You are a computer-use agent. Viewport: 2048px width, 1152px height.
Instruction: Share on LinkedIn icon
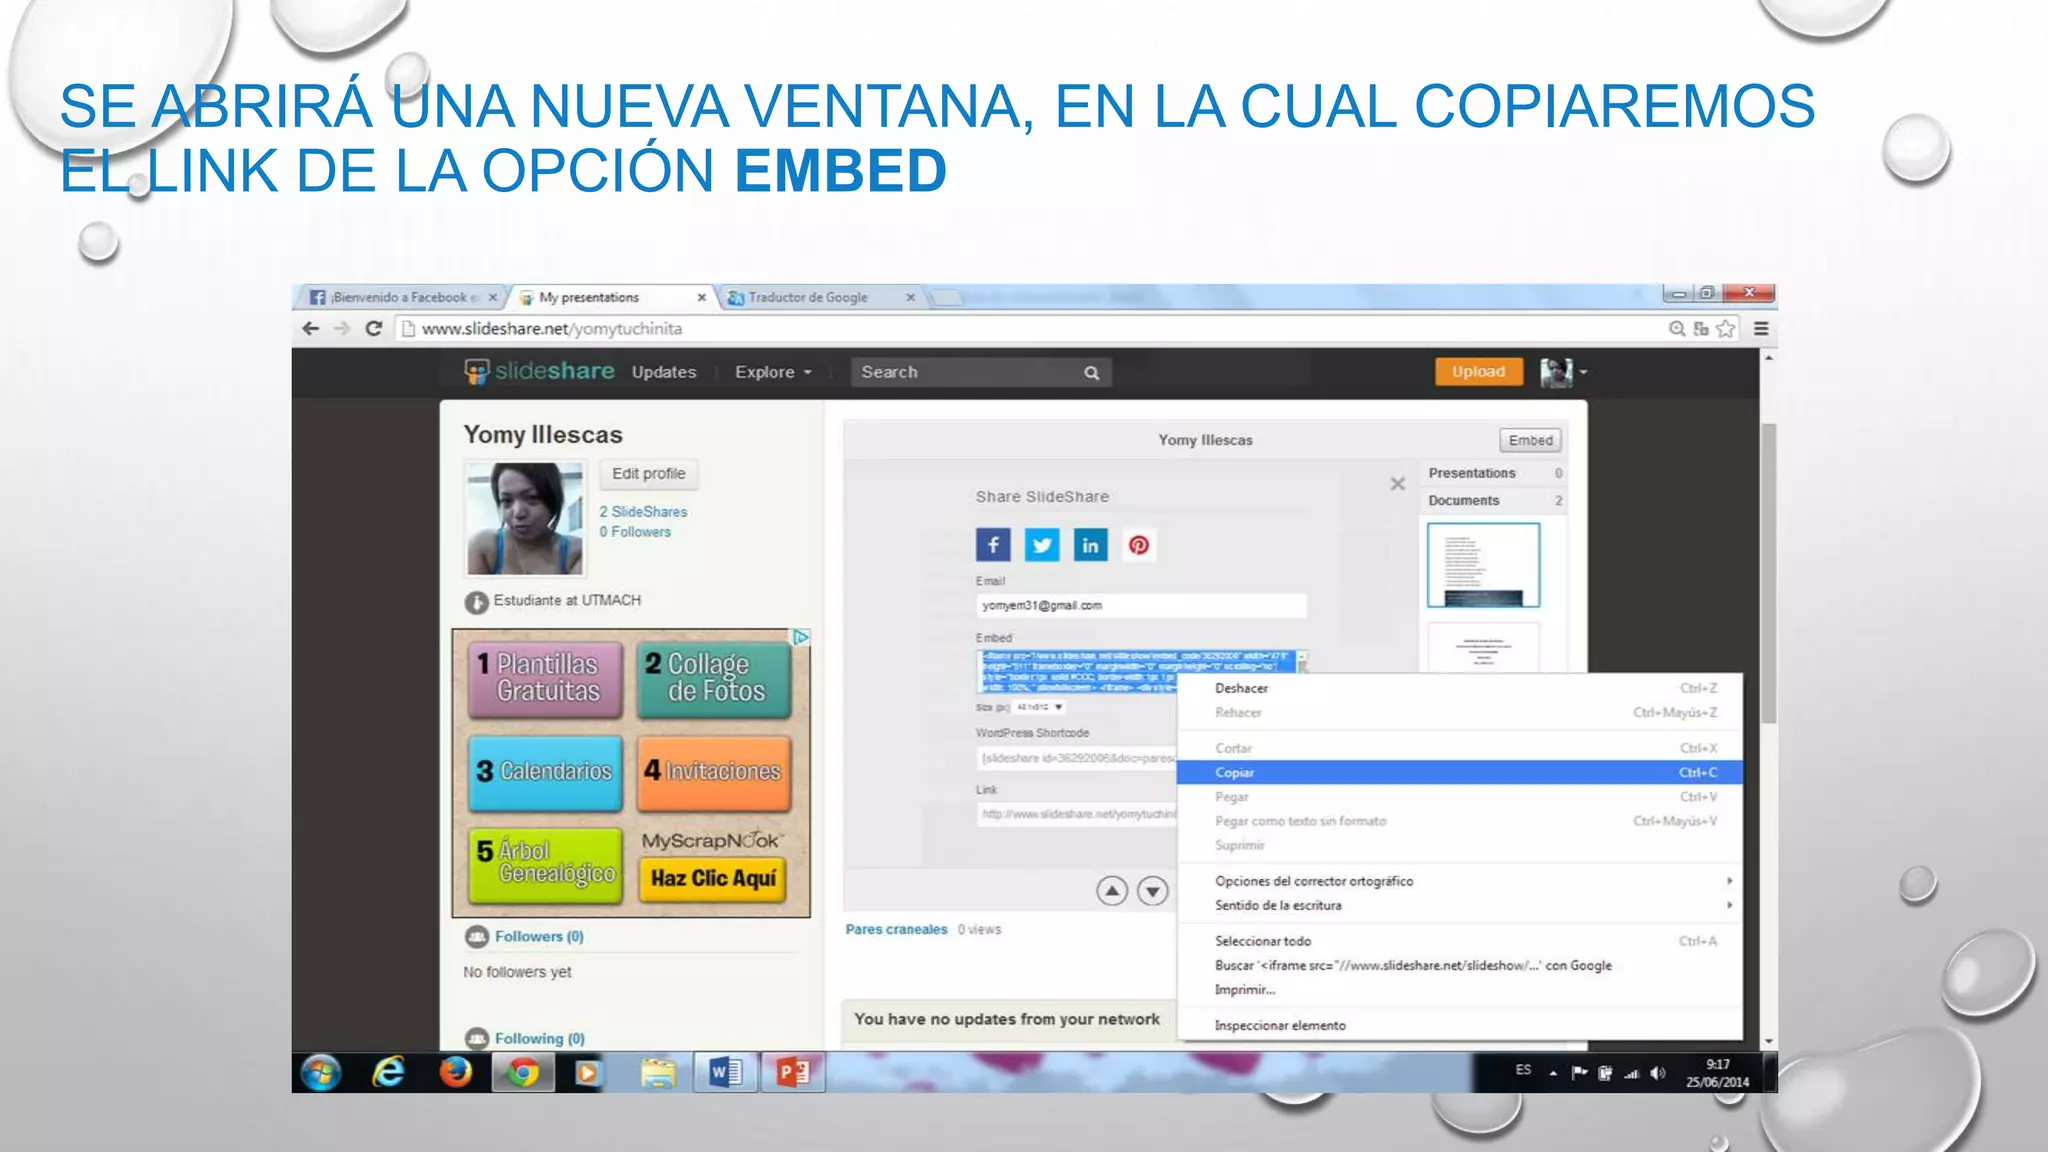tap(1090, 545)
